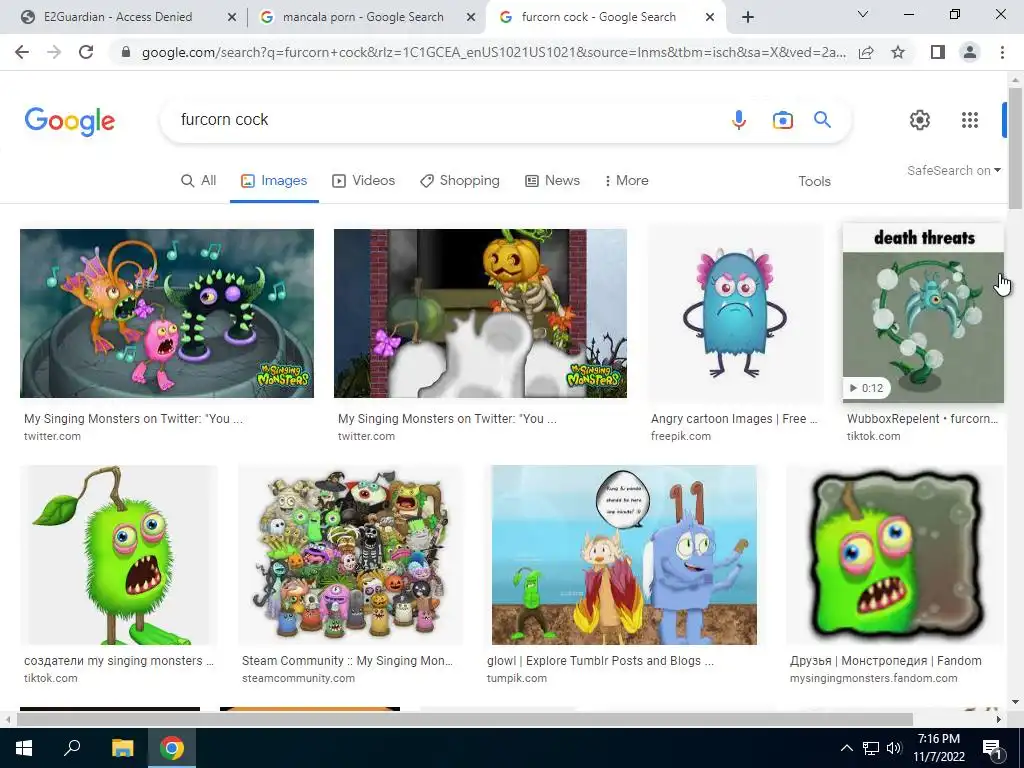Open File Explorer from the taskbar
This screenshot has height=768, width=1024.
click(122, 748)
